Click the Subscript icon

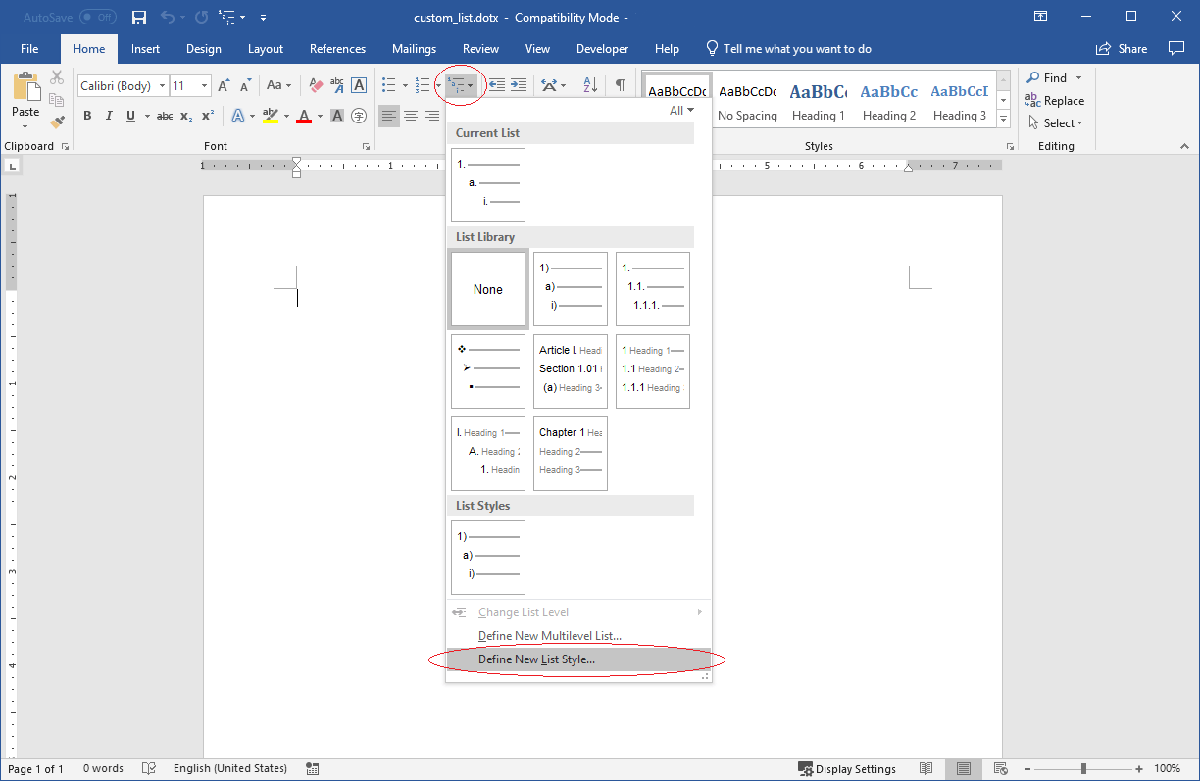186,116
